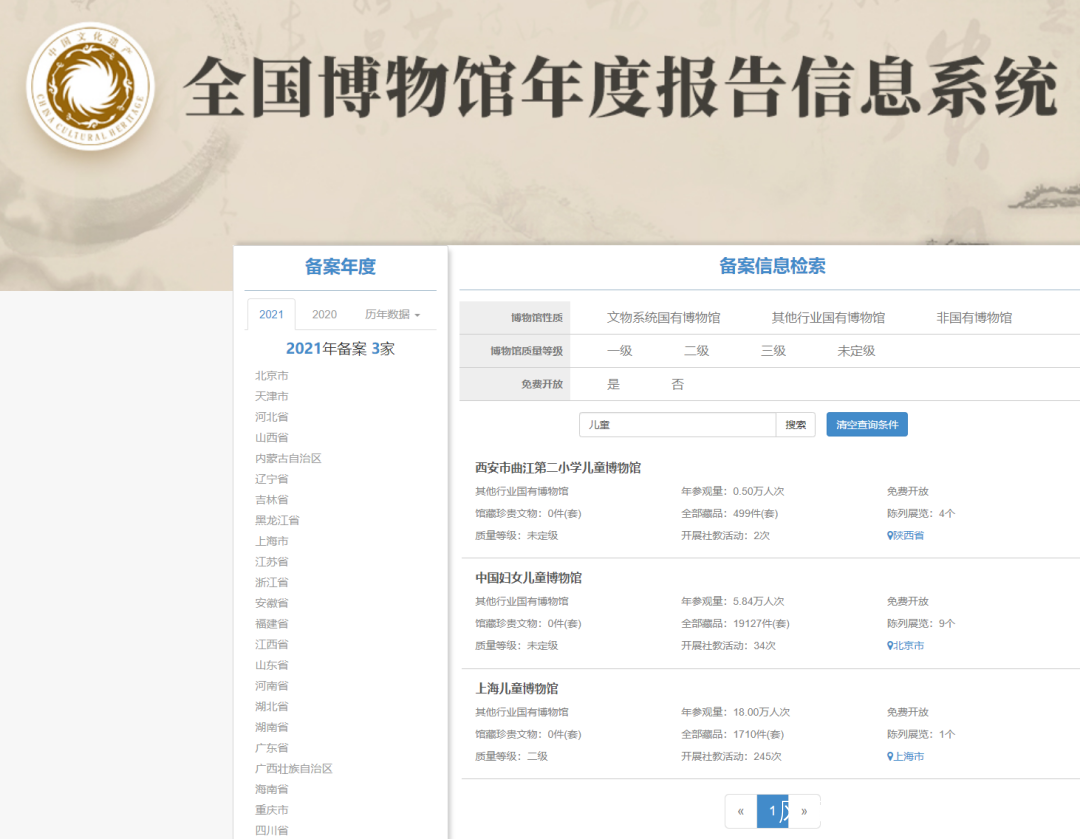This screenshot has width=1080, height=839.
Task: Select 辽宁省 in province list
Action: pyautogui.click(x=271, y=479)
